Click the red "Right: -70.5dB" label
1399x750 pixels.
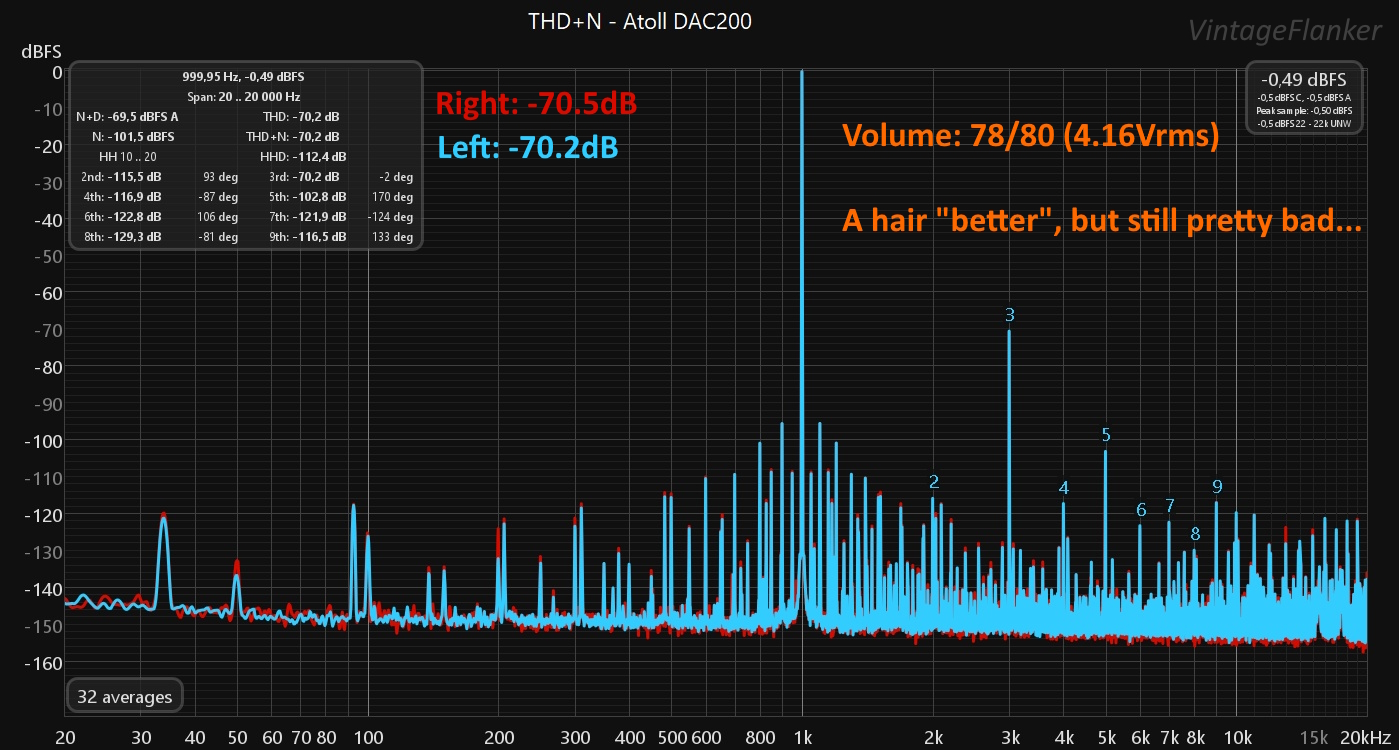pos(536,103)
